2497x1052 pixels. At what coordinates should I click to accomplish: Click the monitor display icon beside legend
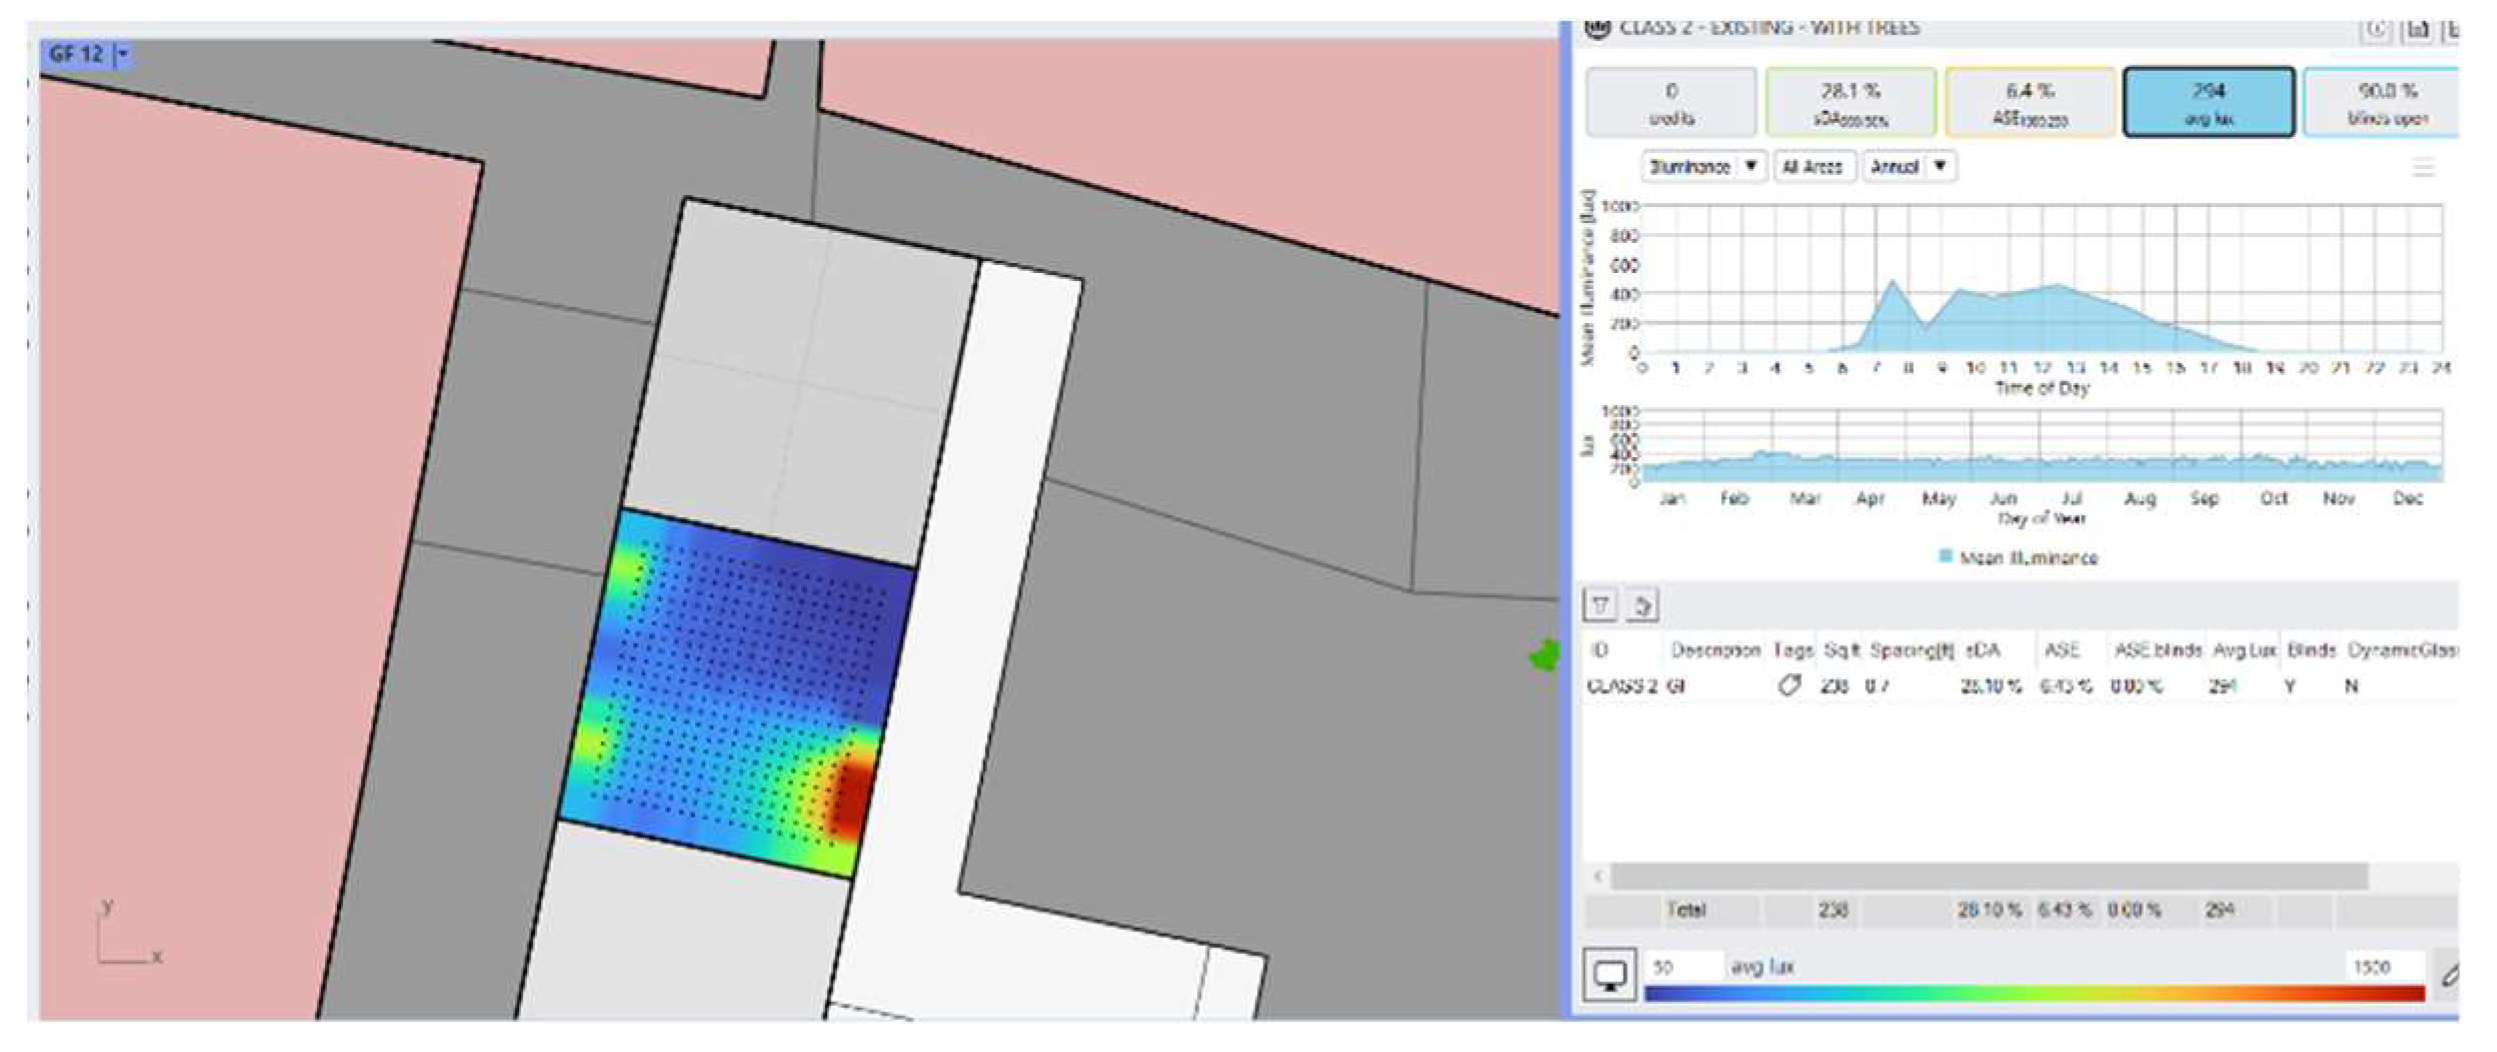(1610, 975)
